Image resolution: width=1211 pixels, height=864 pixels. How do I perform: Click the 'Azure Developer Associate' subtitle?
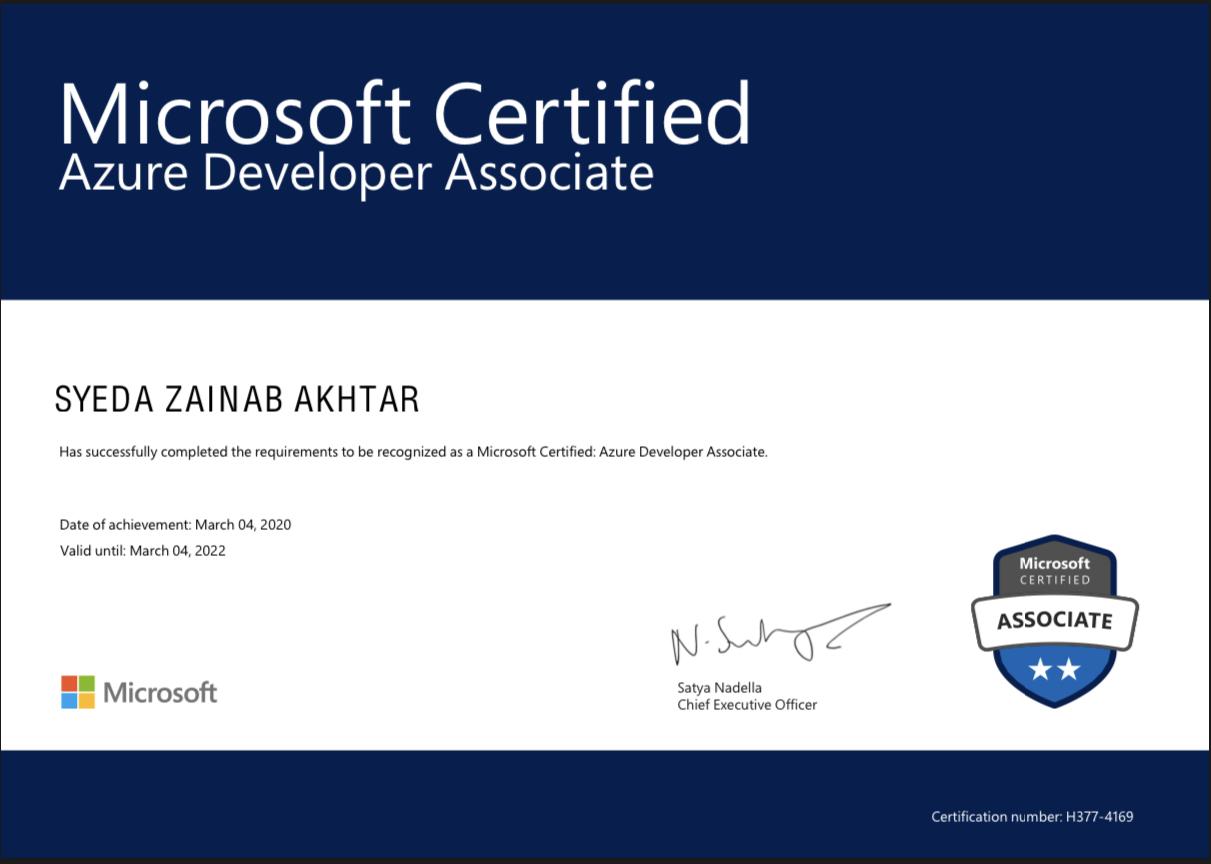pos(356,172)
